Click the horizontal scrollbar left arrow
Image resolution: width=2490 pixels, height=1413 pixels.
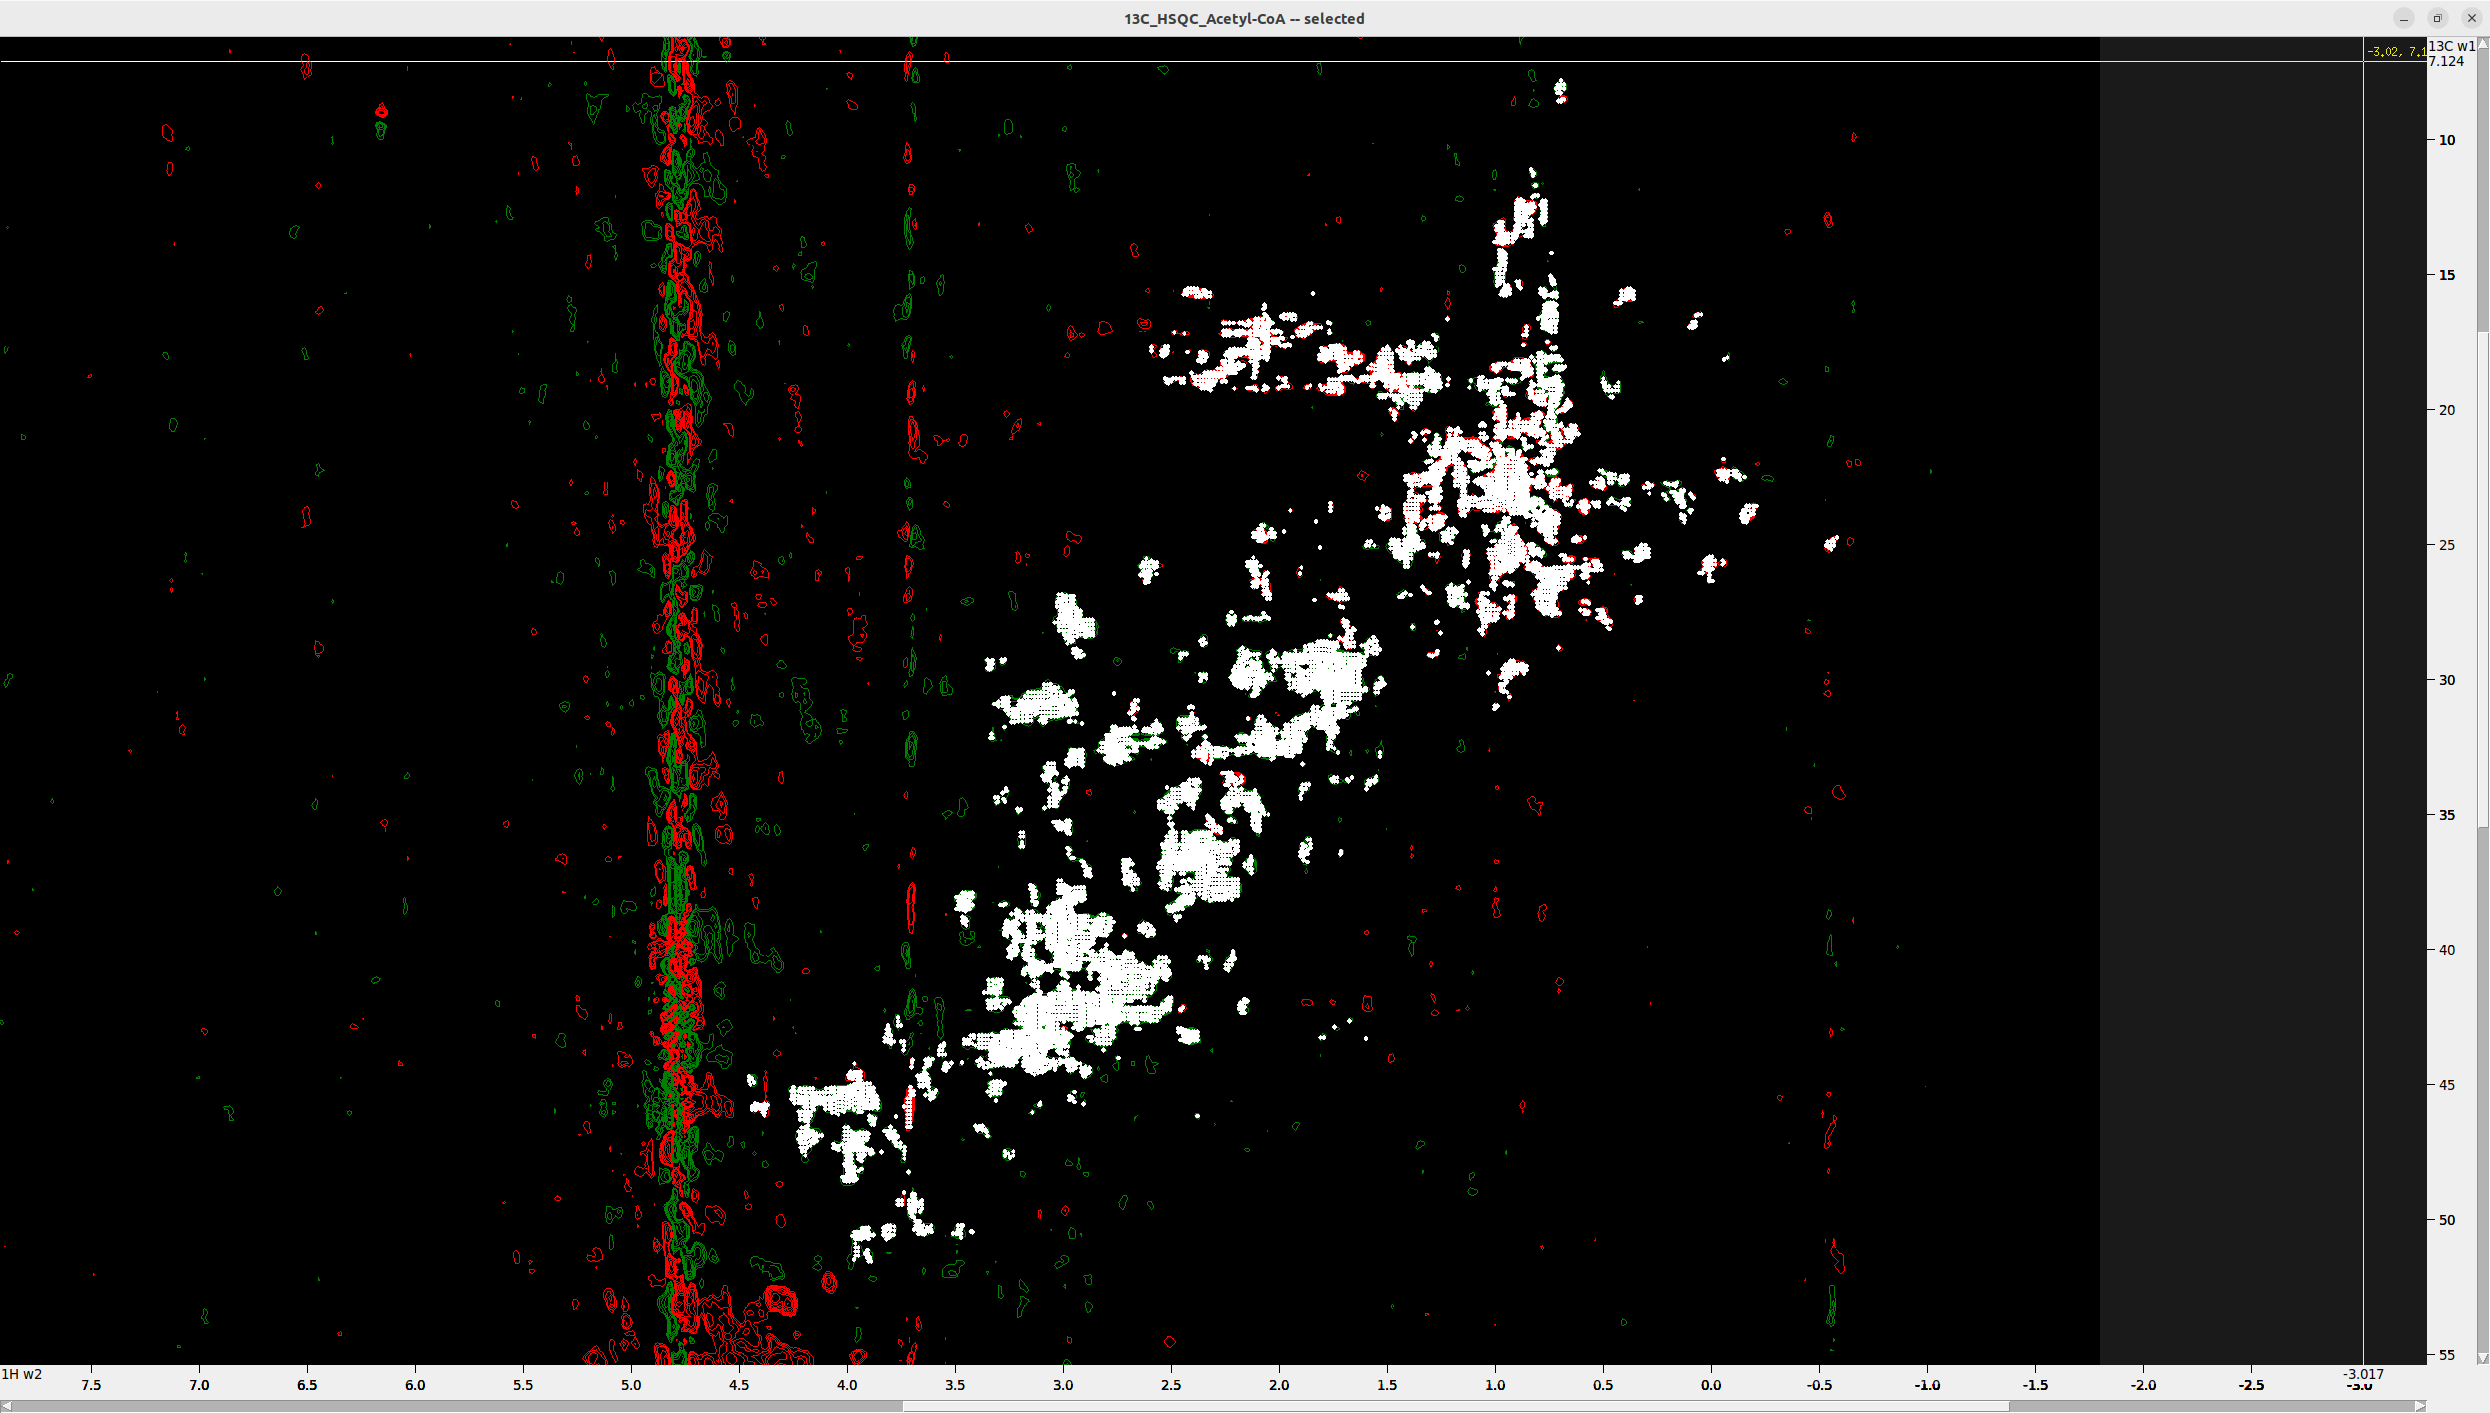pos(8,1405)
